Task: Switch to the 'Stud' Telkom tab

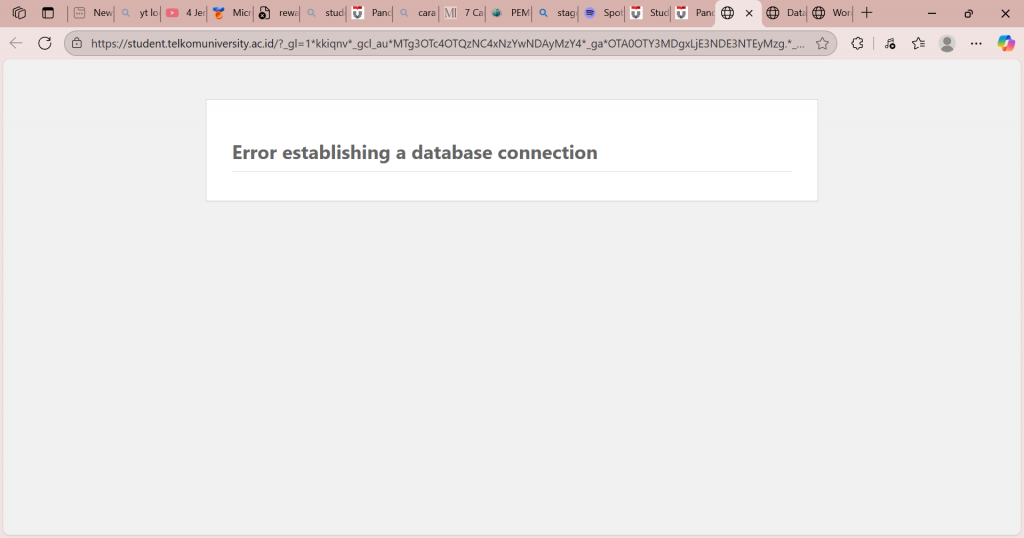Action: click(649, 13)
